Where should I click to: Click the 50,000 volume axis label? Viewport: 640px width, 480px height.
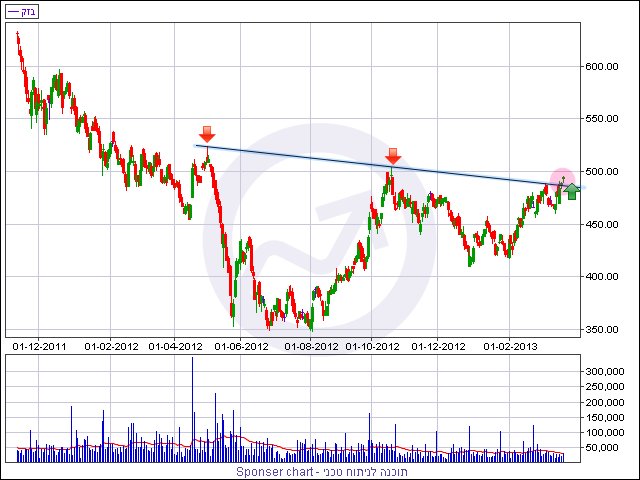(608, 447)
